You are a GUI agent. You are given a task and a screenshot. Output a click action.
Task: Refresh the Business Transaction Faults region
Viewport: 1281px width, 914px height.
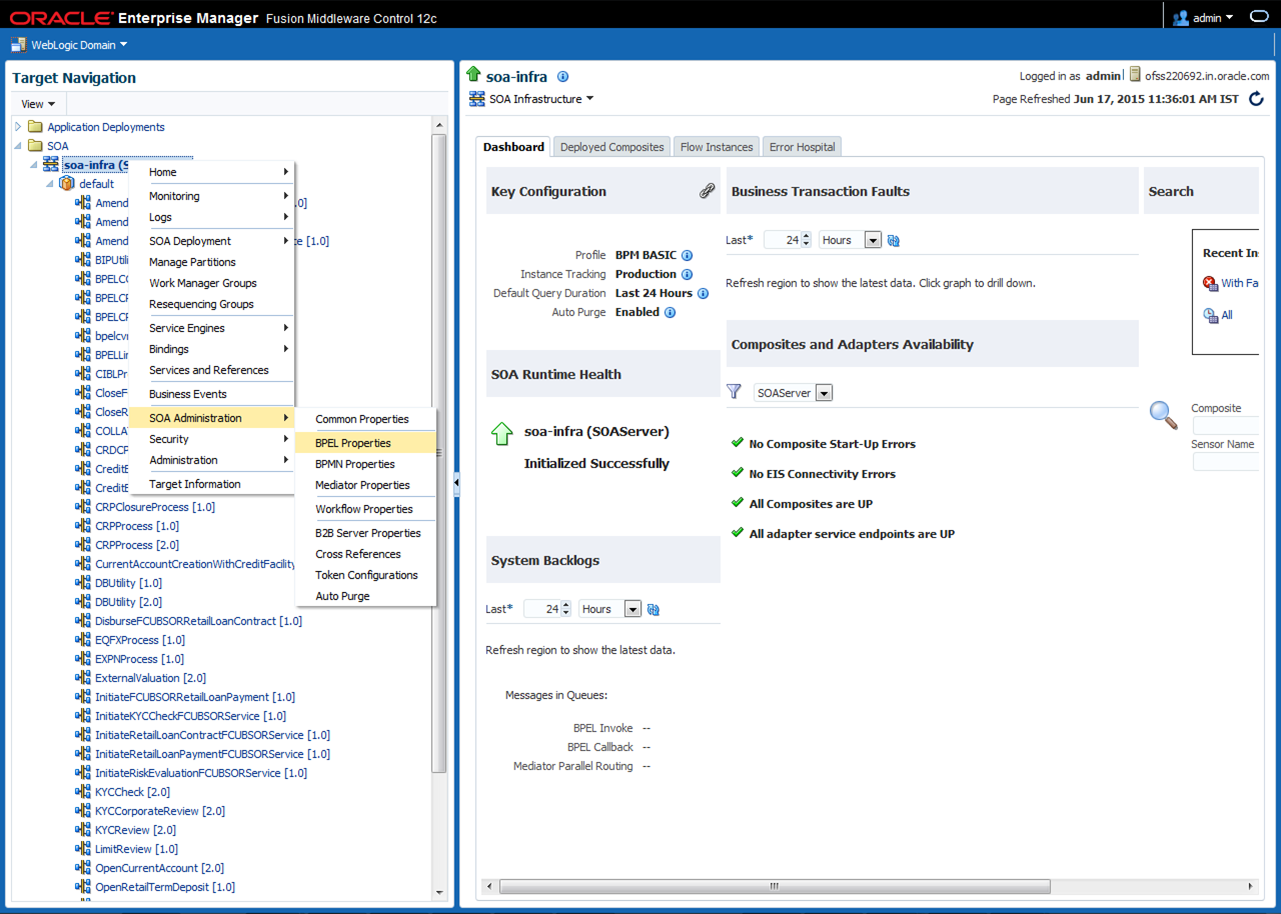tap(894, 241)
